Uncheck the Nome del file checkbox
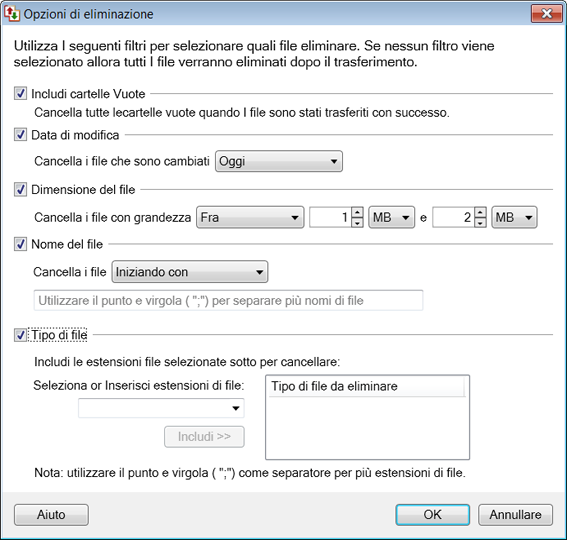Image resolution: width=567 pixels, height=540 pixels. pos(20,244)
